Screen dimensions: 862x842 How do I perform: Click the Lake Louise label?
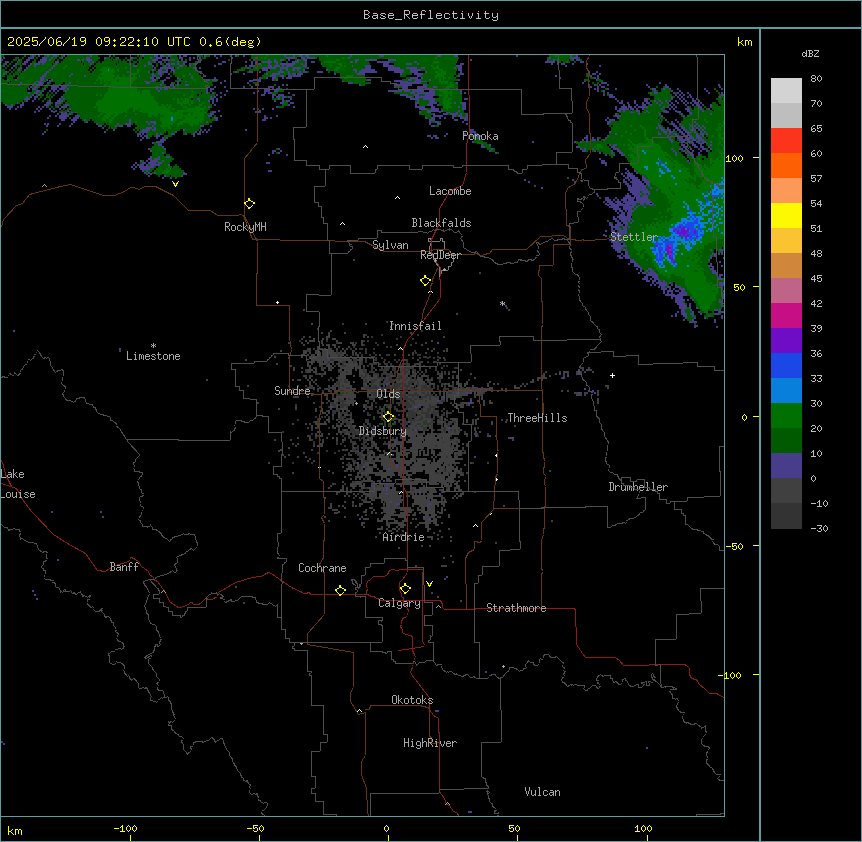[x=18, y=484]
